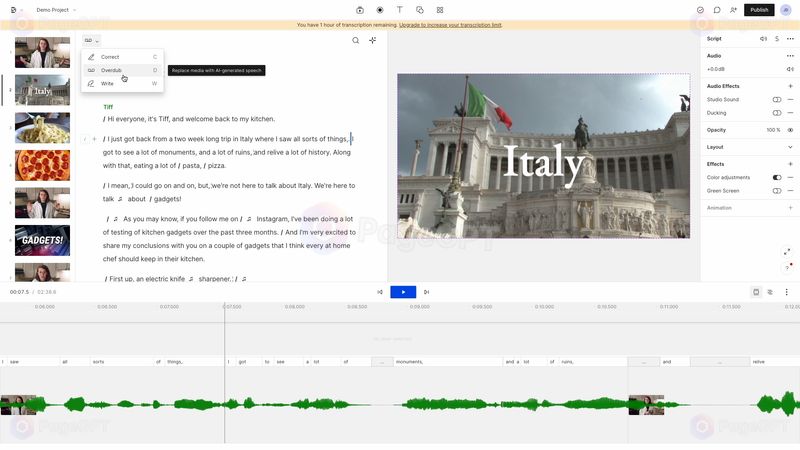800x450 pixels.
Task: Add a new visual effect
Action: (790, 164)
